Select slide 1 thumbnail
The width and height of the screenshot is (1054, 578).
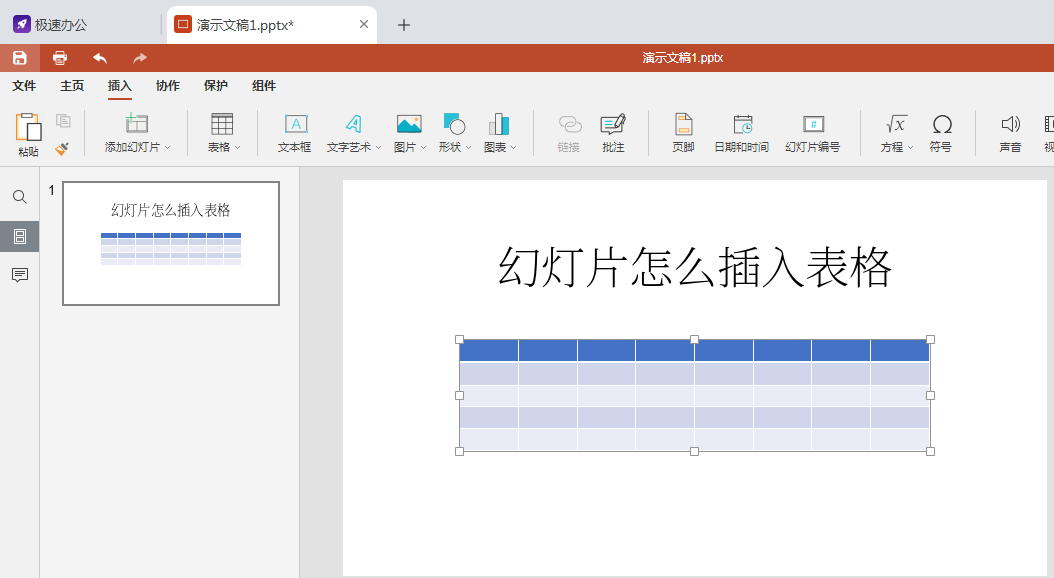click(x=171, y=243)
